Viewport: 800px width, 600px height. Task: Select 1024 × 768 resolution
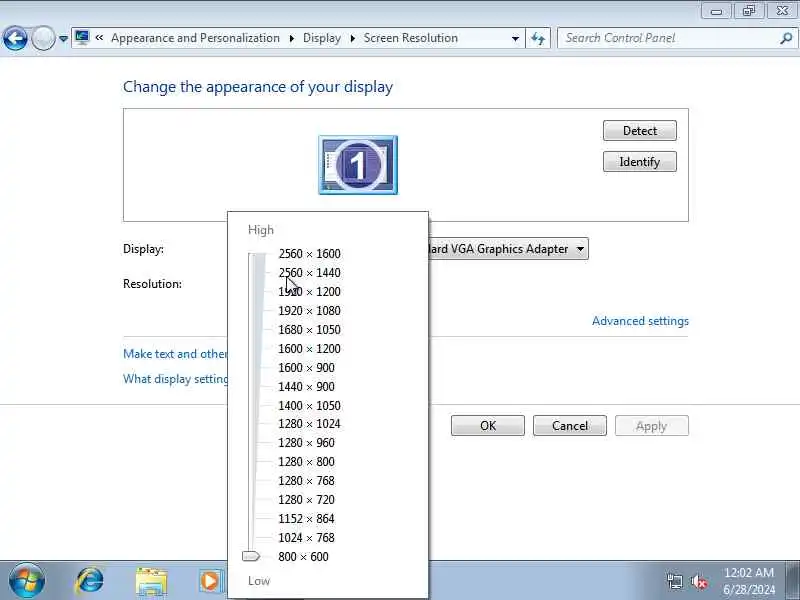306,537
